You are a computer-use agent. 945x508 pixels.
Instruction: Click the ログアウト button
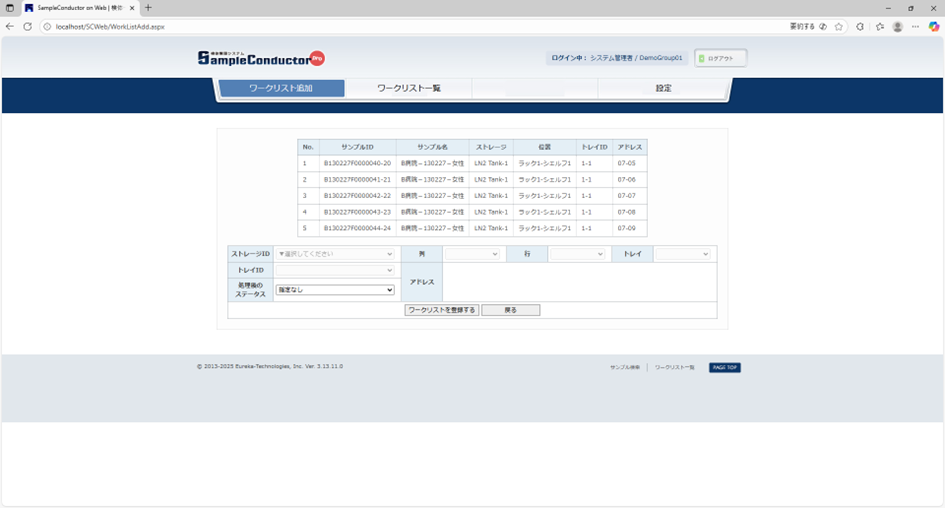point(720,58)
